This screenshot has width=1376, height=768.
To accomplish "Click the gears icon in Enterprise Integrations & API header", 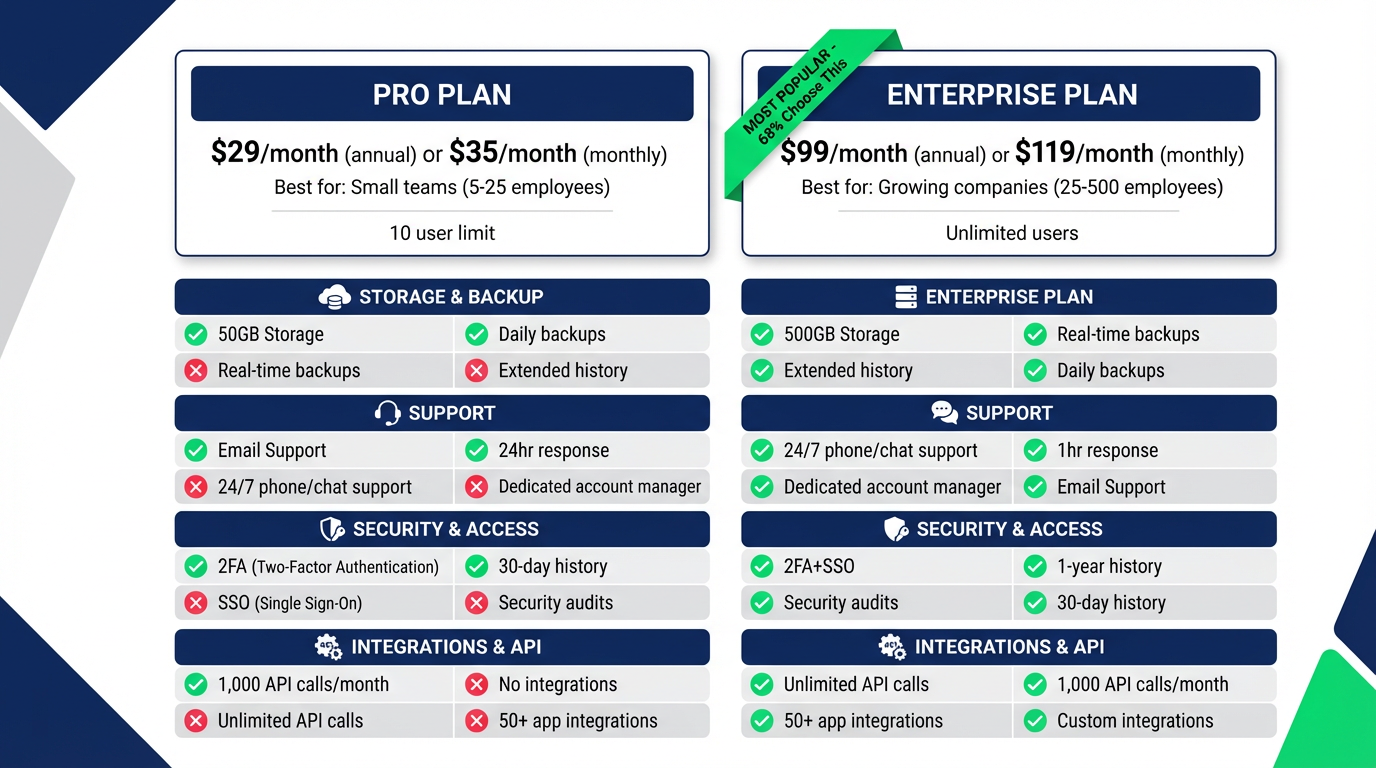I will click(x=892, y=647).
